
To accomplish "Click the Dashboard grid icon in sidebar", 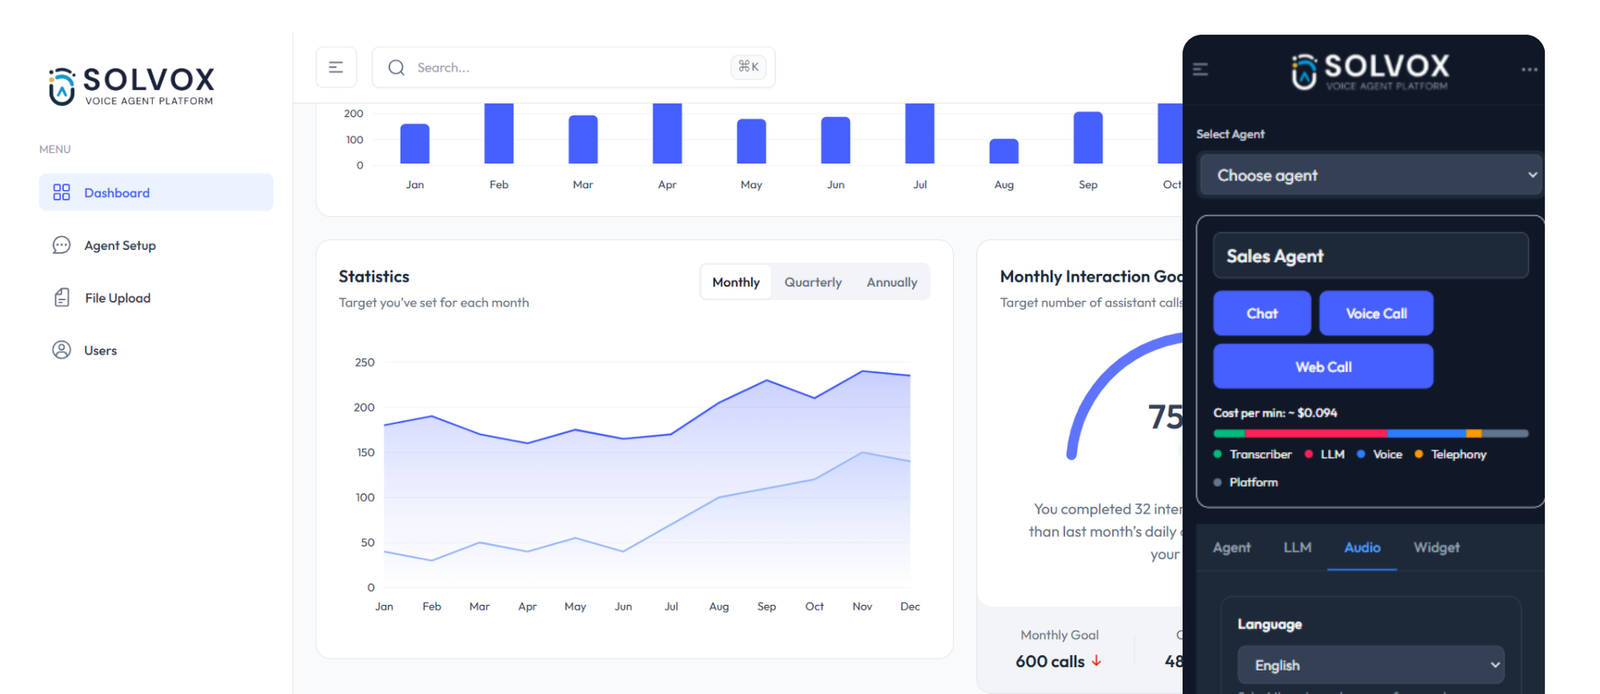I will point(61,192).
